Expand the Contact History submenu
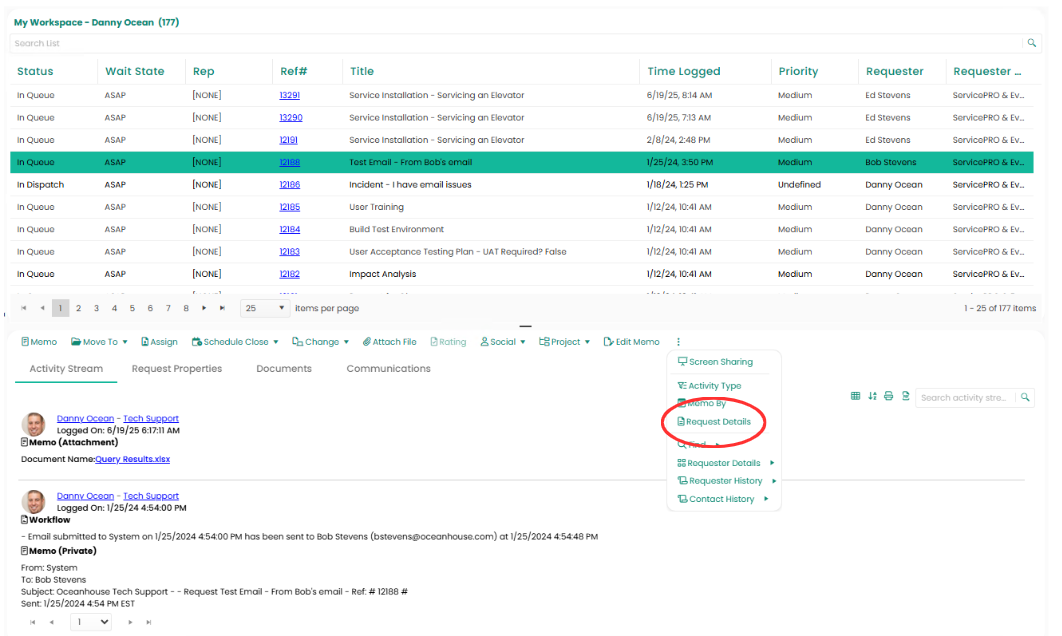Image resolution: width=1062 pixels, height=636 pixels. pyautogui.click(x=723, y=499)
